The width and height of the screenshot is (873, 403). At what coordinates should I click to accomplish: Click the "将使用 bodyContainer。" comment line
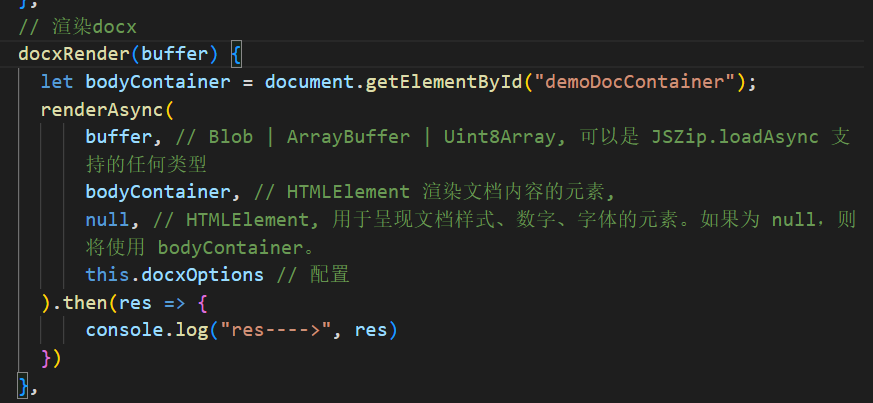[x=200, y=247]
